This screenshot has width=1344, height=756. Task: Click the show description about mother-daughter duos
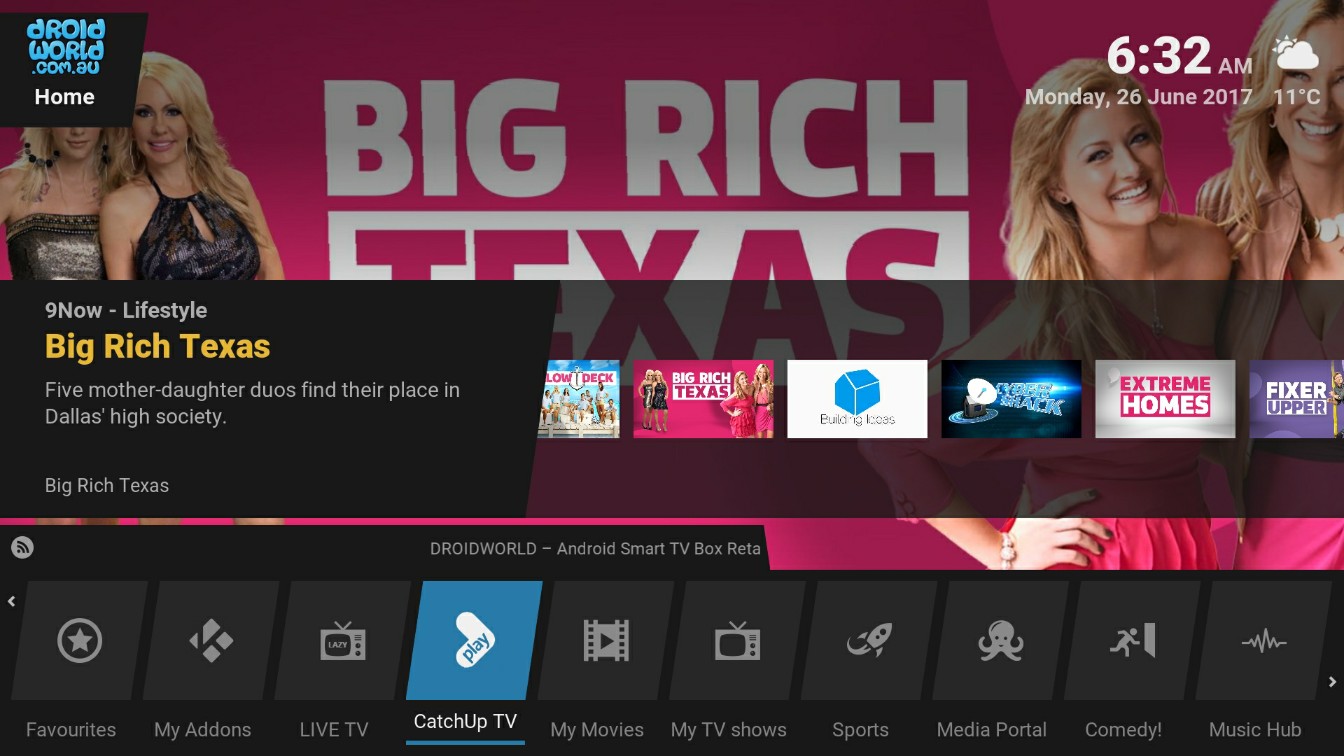[x=252, y=403]
